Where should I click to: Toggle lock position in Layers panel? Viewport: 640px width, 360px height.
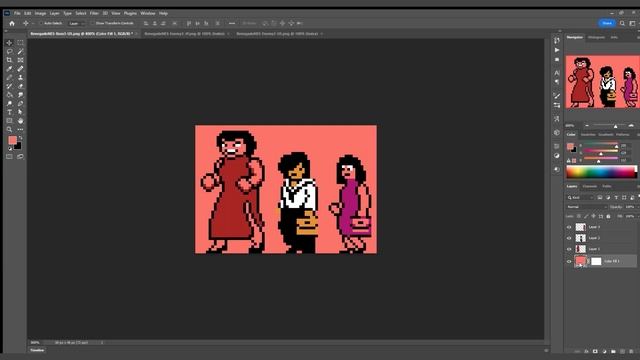(593, 216)
